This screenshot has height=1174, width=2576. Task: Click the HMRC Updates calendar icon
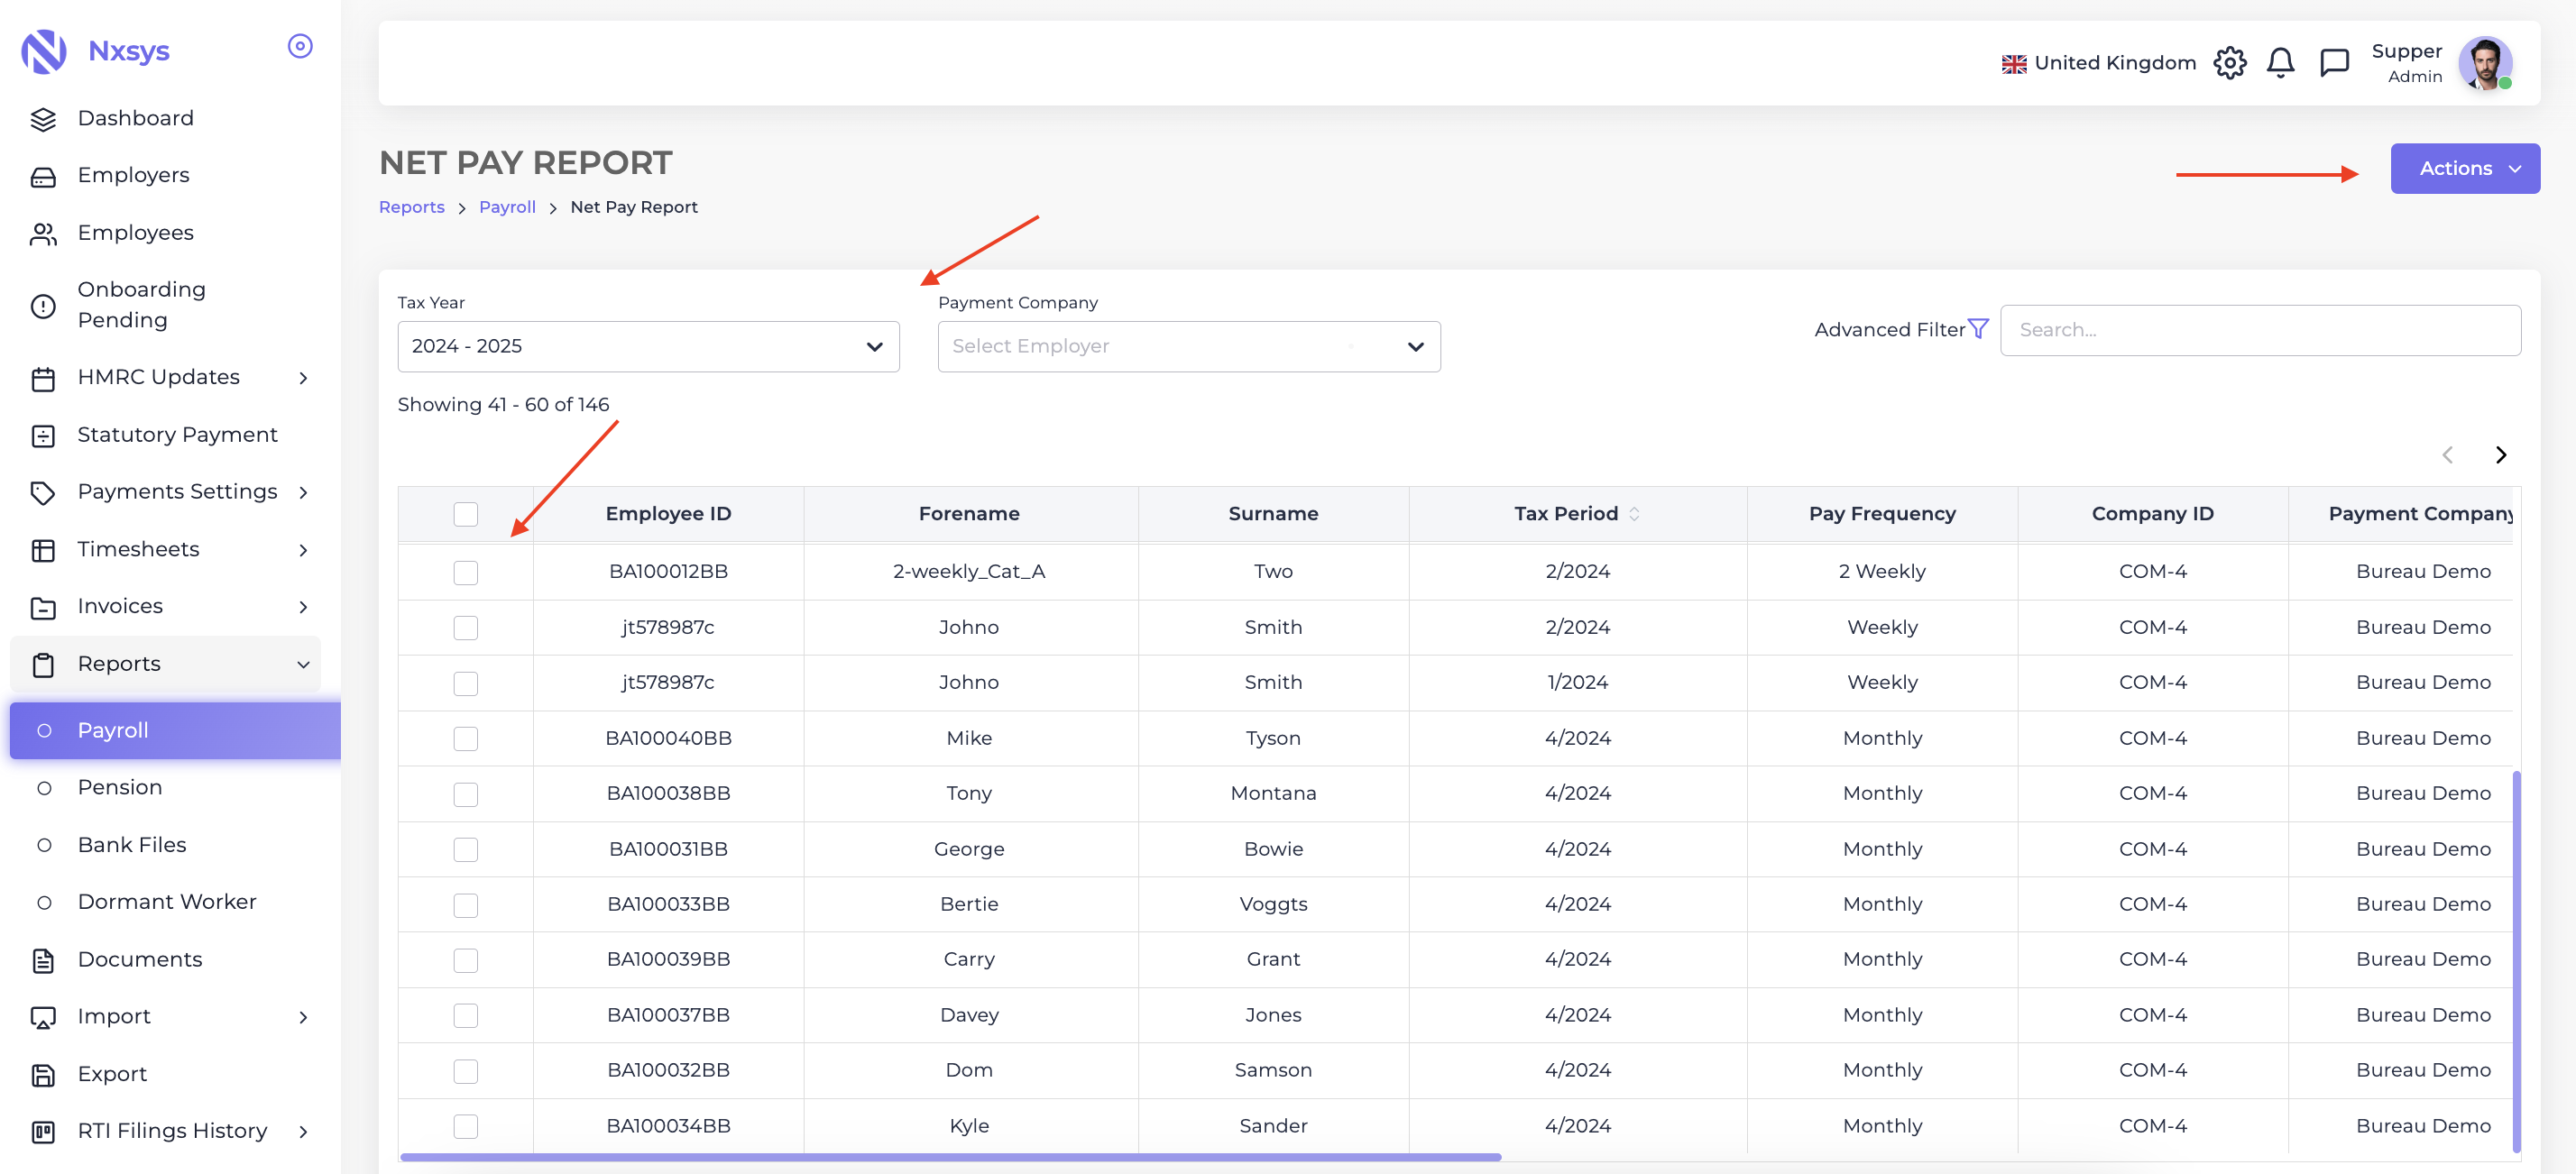[43, 378]
